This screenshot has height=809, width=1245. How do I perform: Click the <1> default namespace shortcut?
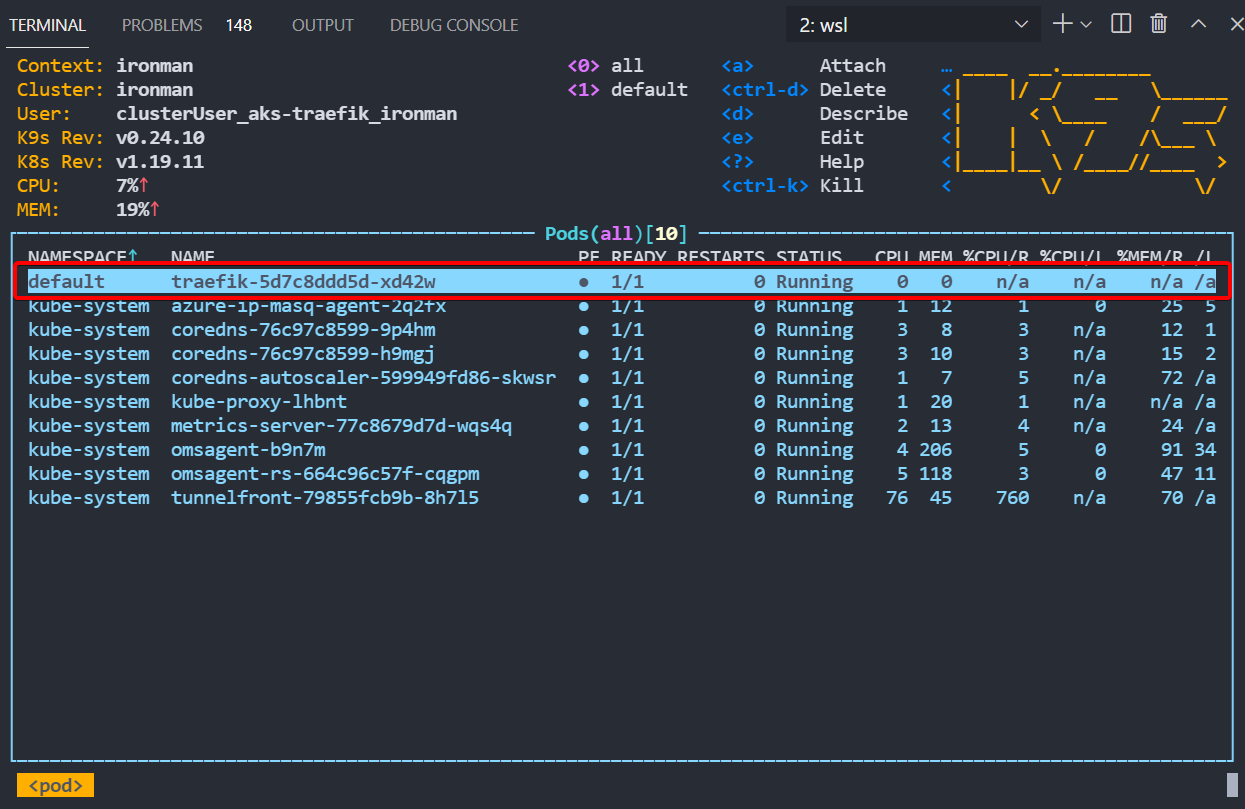click(628, 90)
